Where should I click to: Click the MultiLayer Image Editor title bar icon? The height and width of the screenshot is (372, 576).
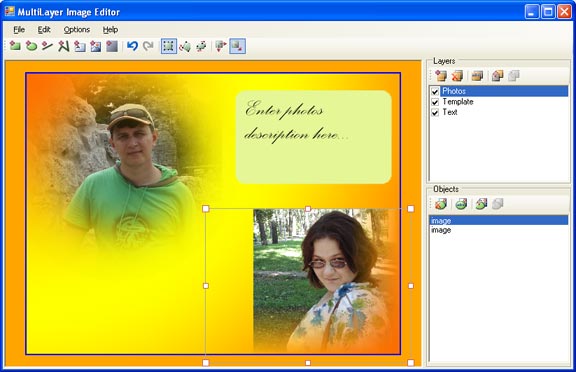pos(10,11)
